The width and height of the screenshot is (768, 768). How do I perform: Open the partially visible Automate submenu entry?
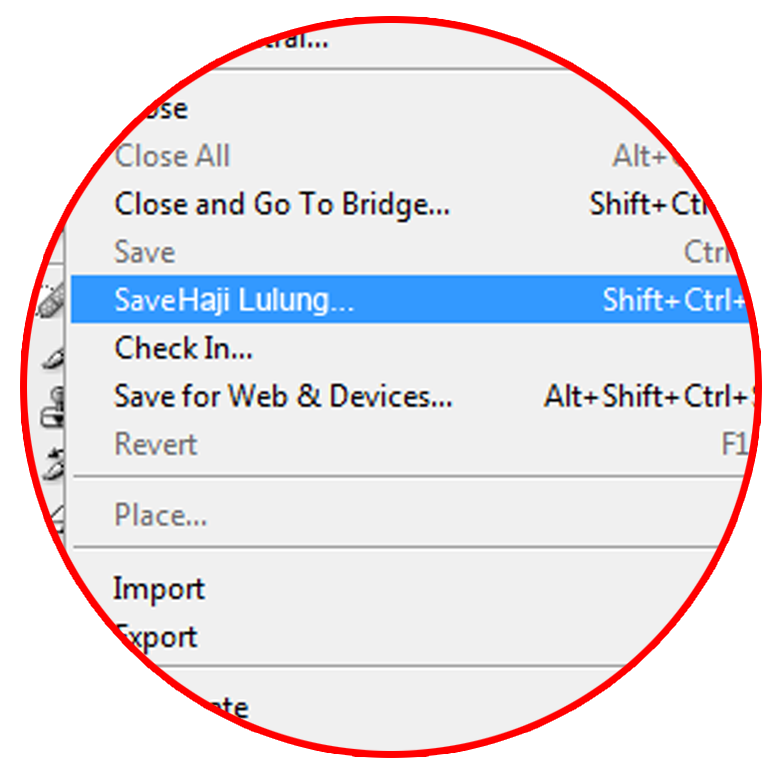click(x=226, y=707)
